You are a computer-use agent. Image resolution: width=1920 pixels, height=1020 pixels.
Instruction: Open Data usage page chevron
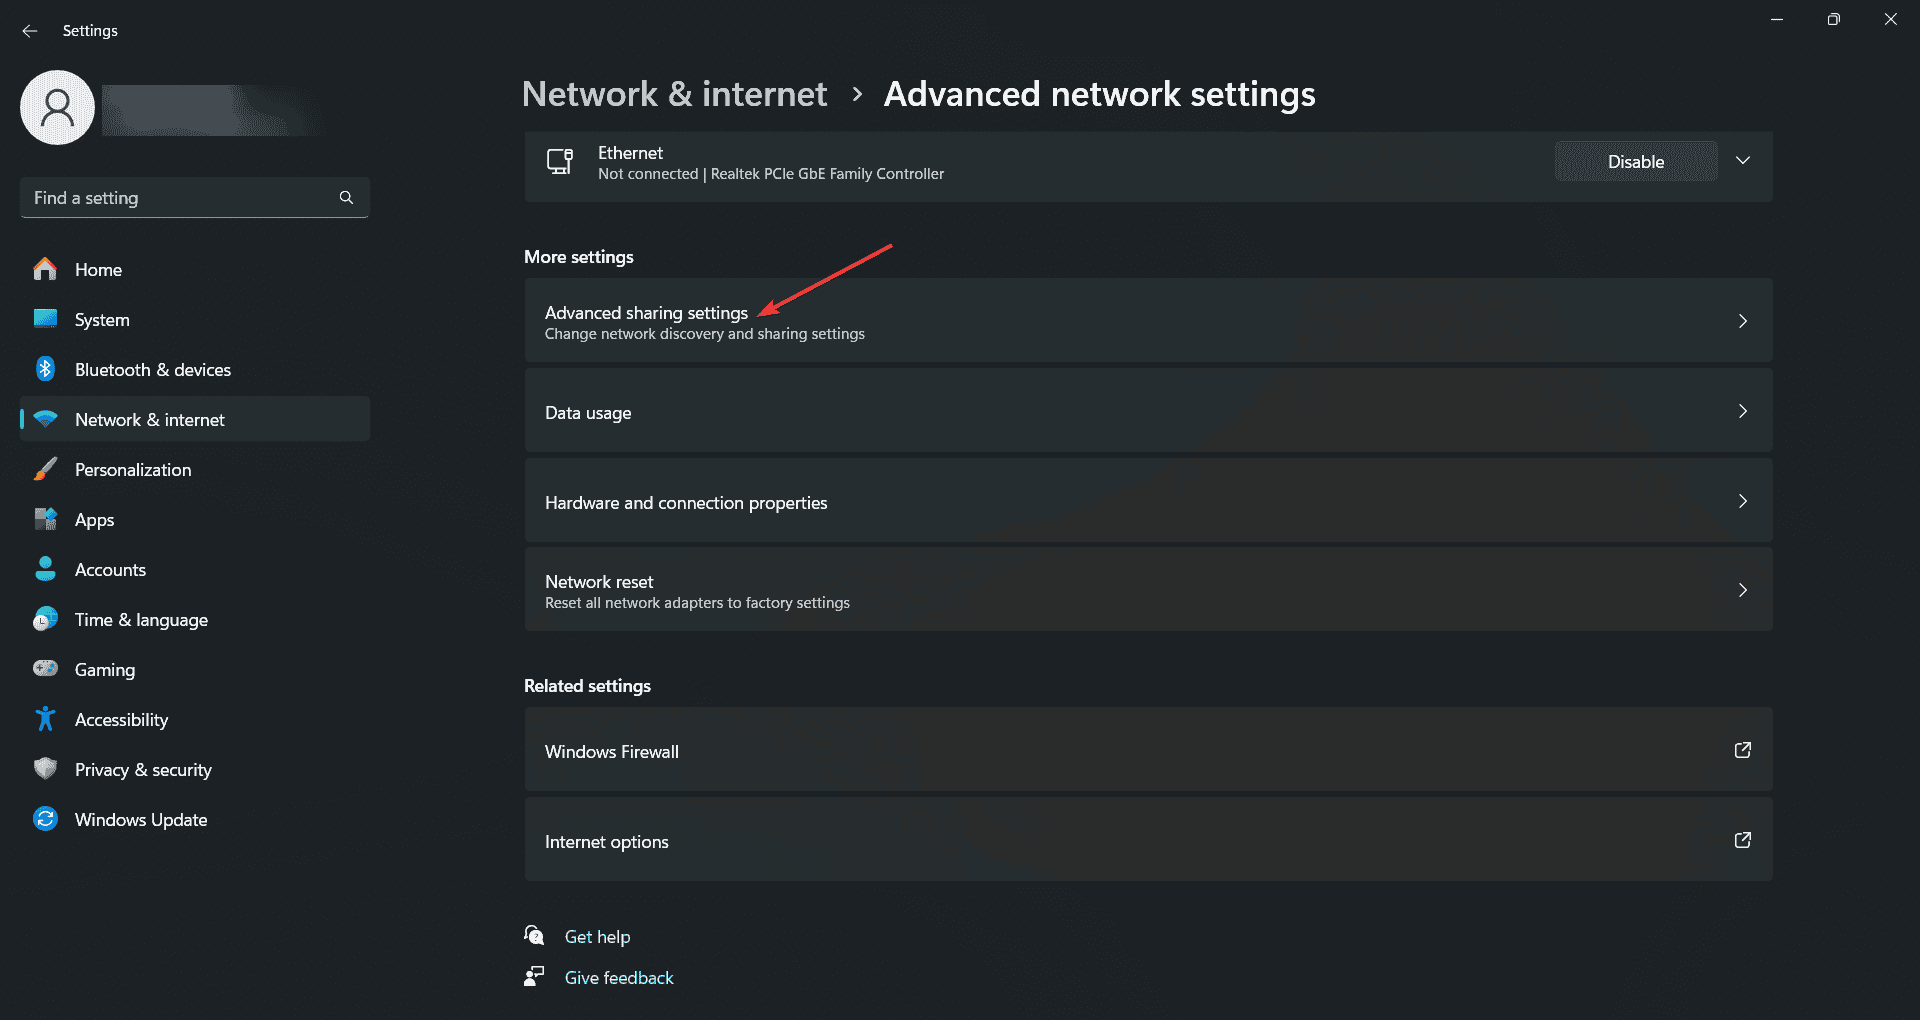tap(1742, 411)
